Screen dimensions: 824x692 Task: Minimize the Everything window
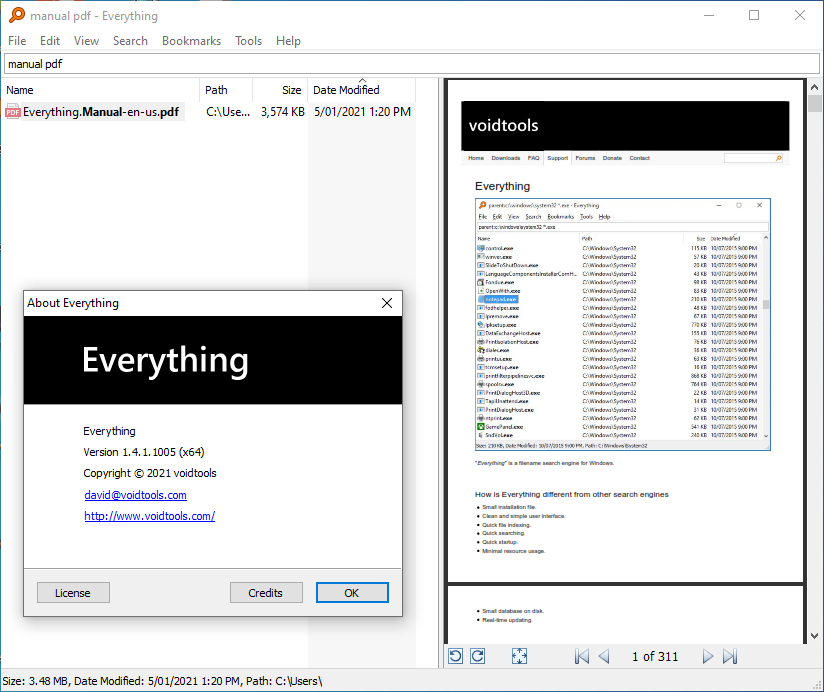pyautogui.click(x=709, y=15)
